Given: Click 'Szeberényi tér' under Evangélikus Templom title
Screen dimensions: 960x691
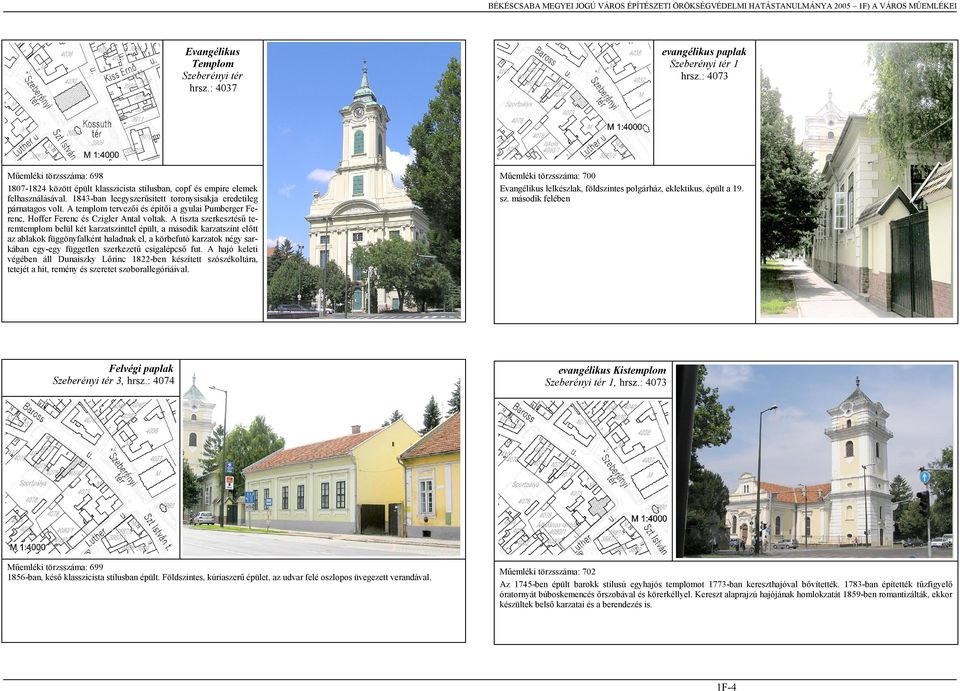Looking at the screenshot, I should click(x=212, y=76).
